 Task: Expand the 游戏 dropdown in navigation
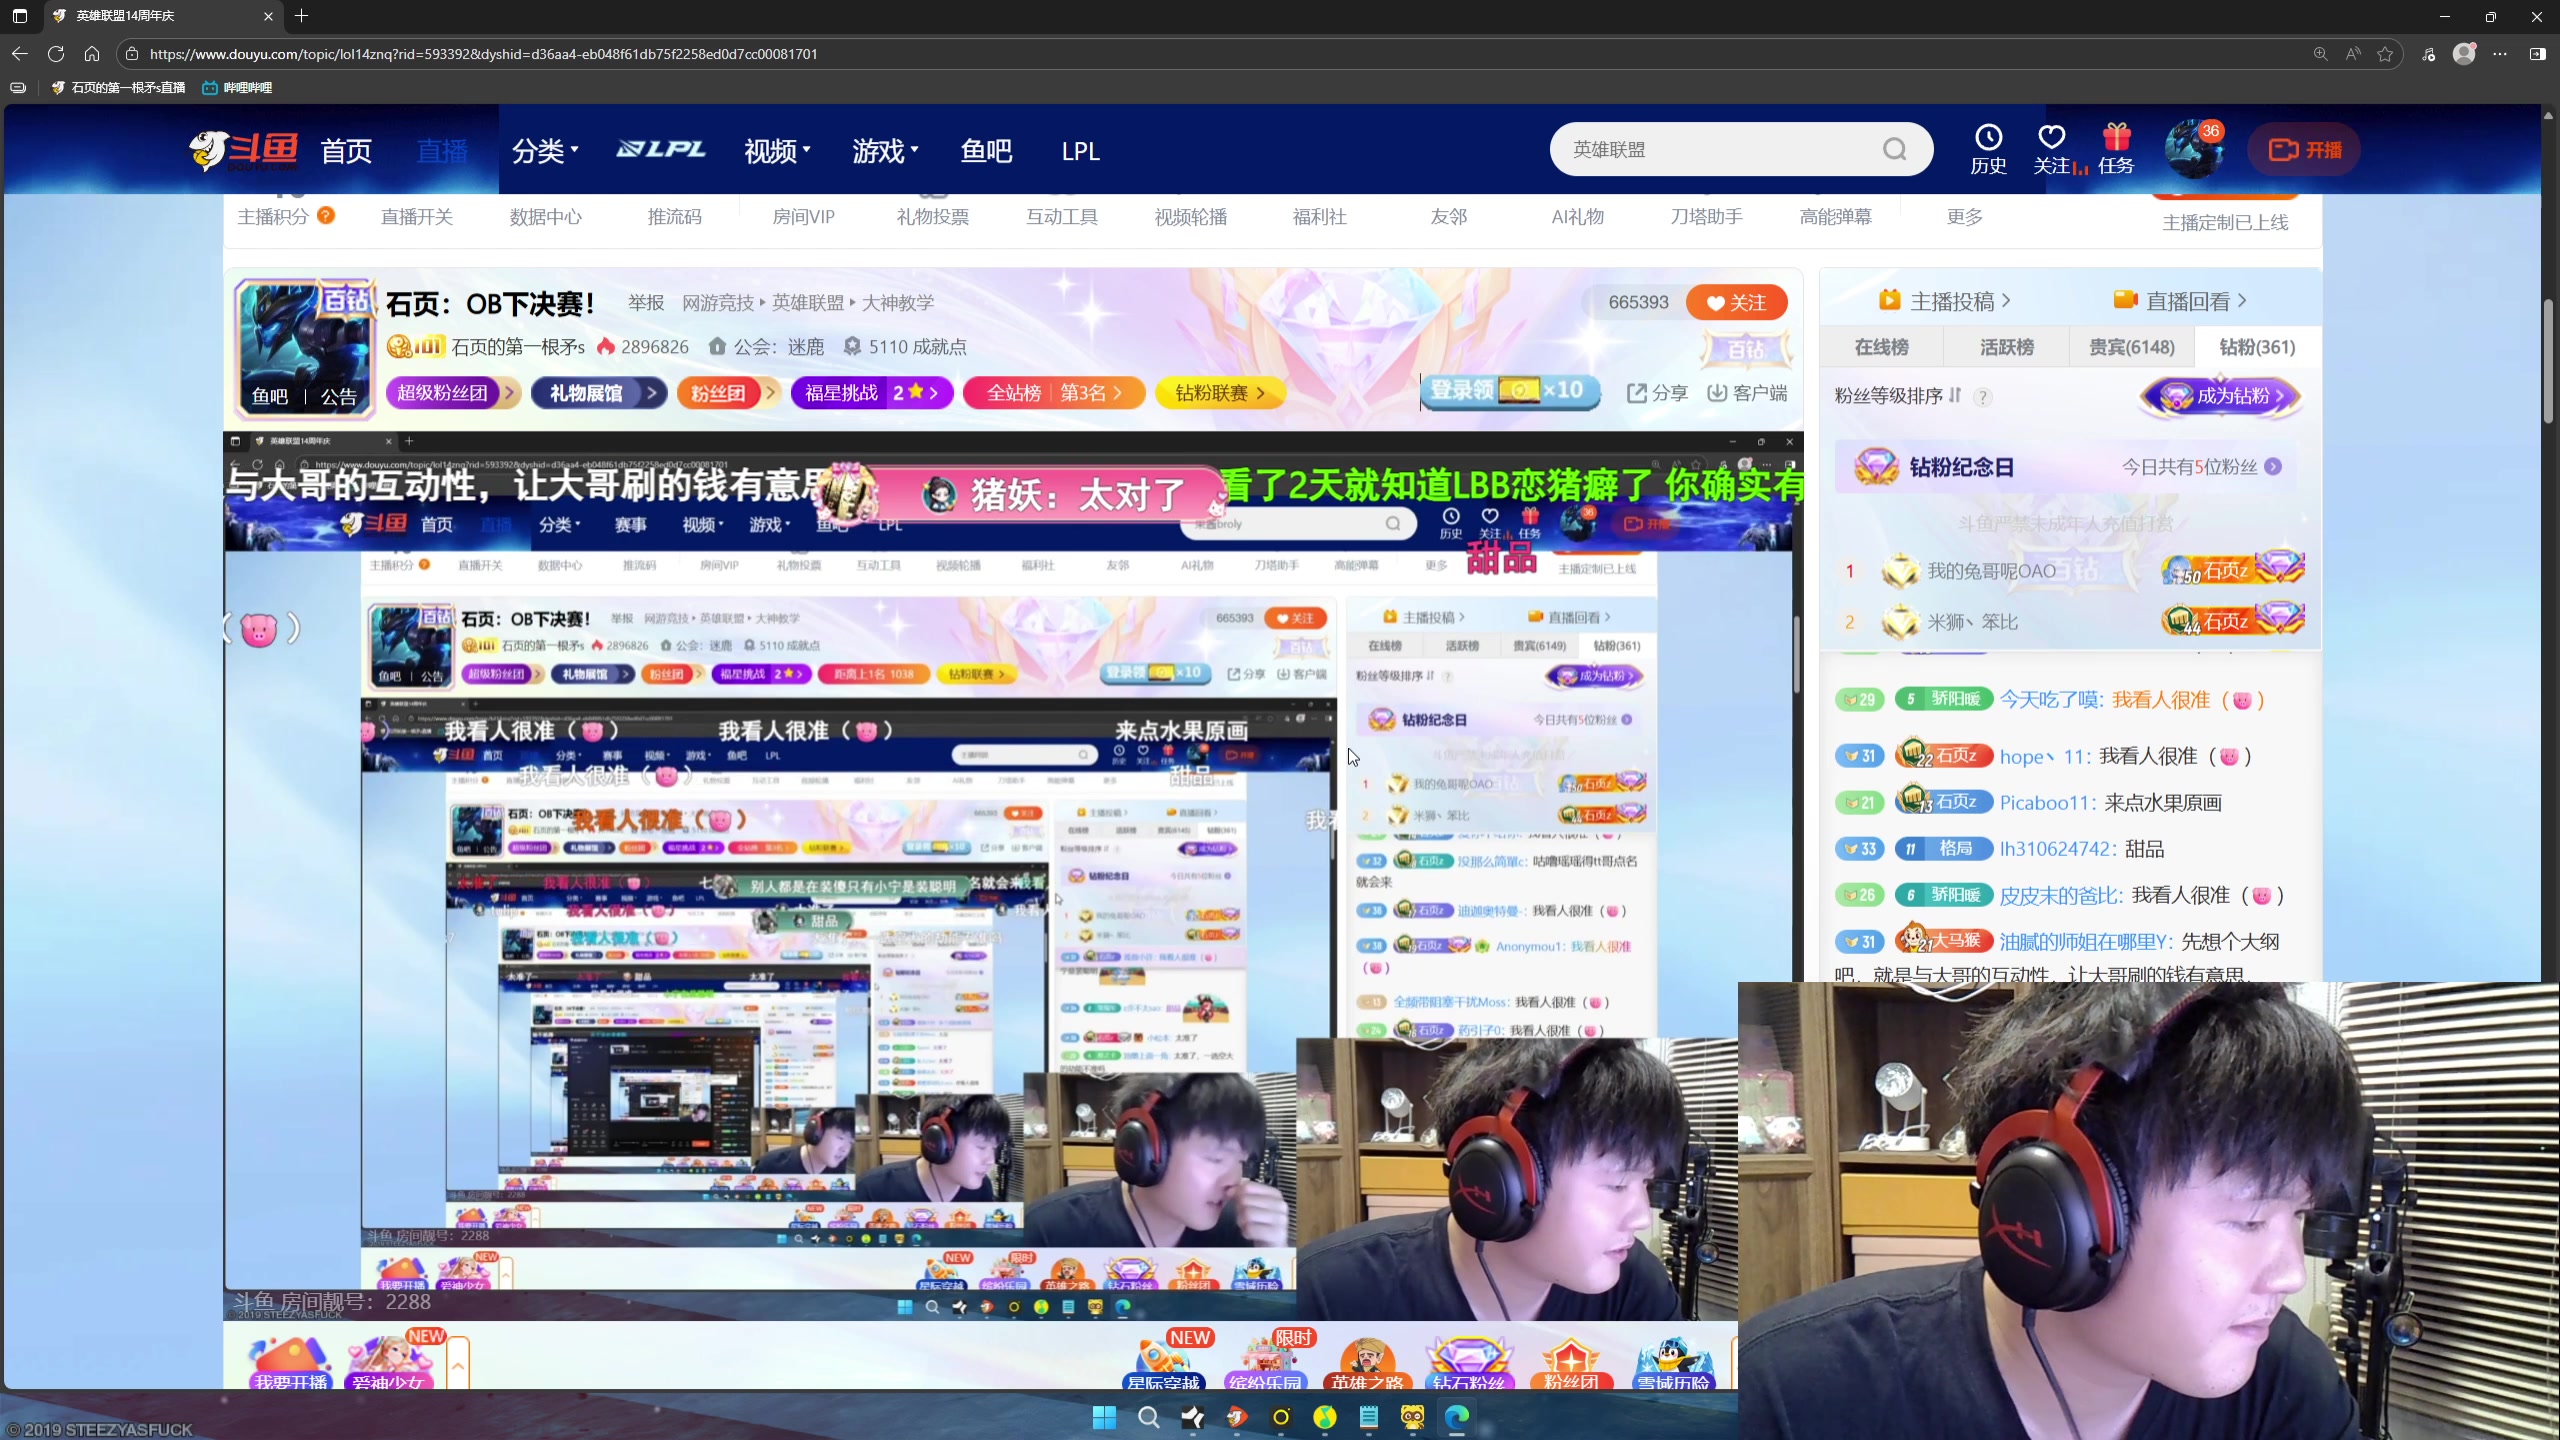point(886,151)
